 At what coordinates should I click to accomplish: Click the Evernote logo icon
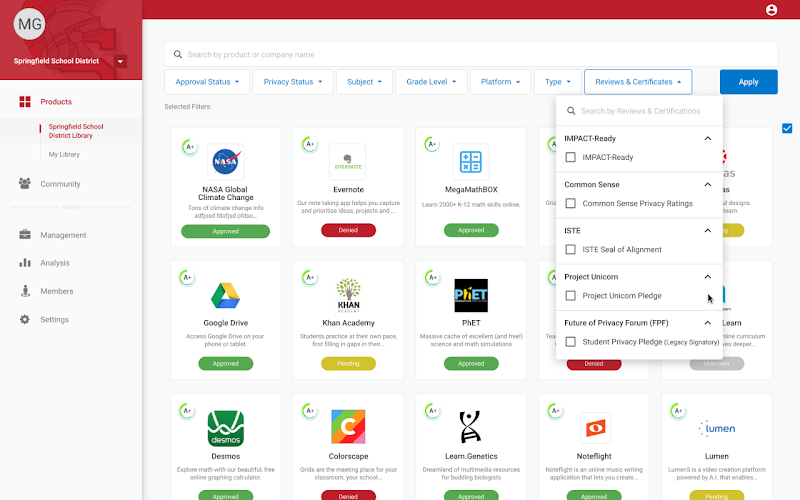348,162
